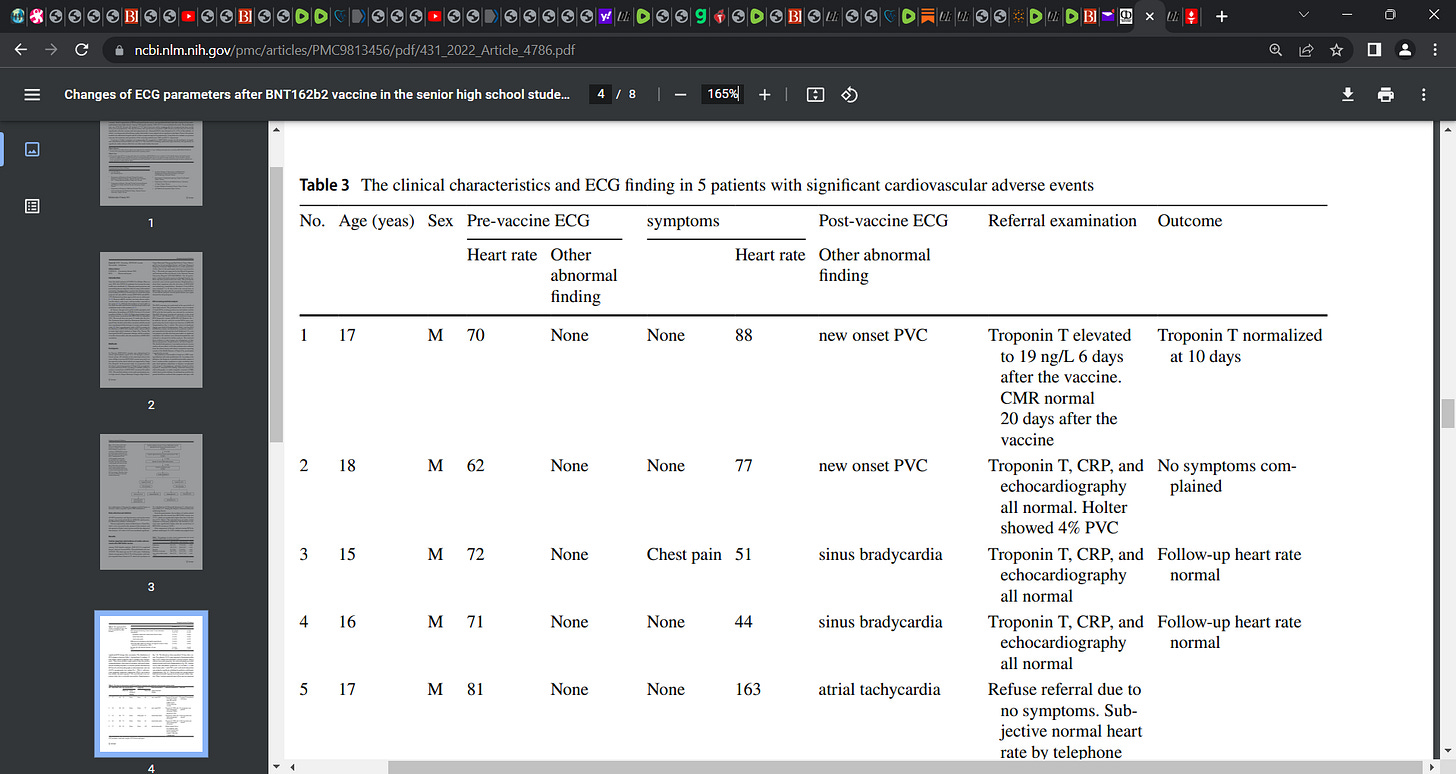
Task: Select page 2 thumbnail
Action: pos(151,320)
